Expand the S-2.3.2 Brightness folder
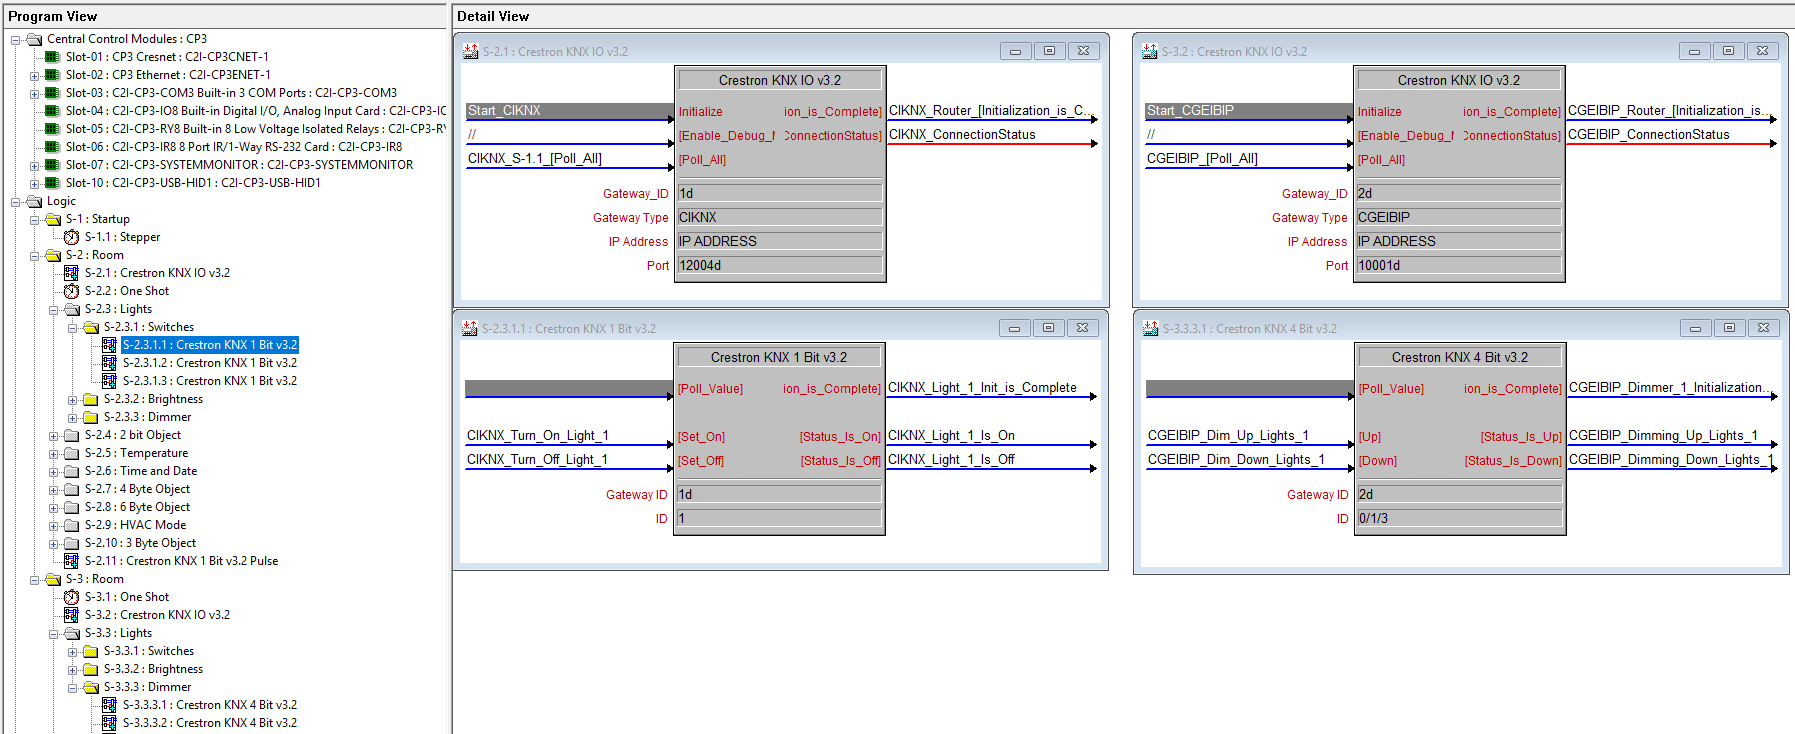 73,400
